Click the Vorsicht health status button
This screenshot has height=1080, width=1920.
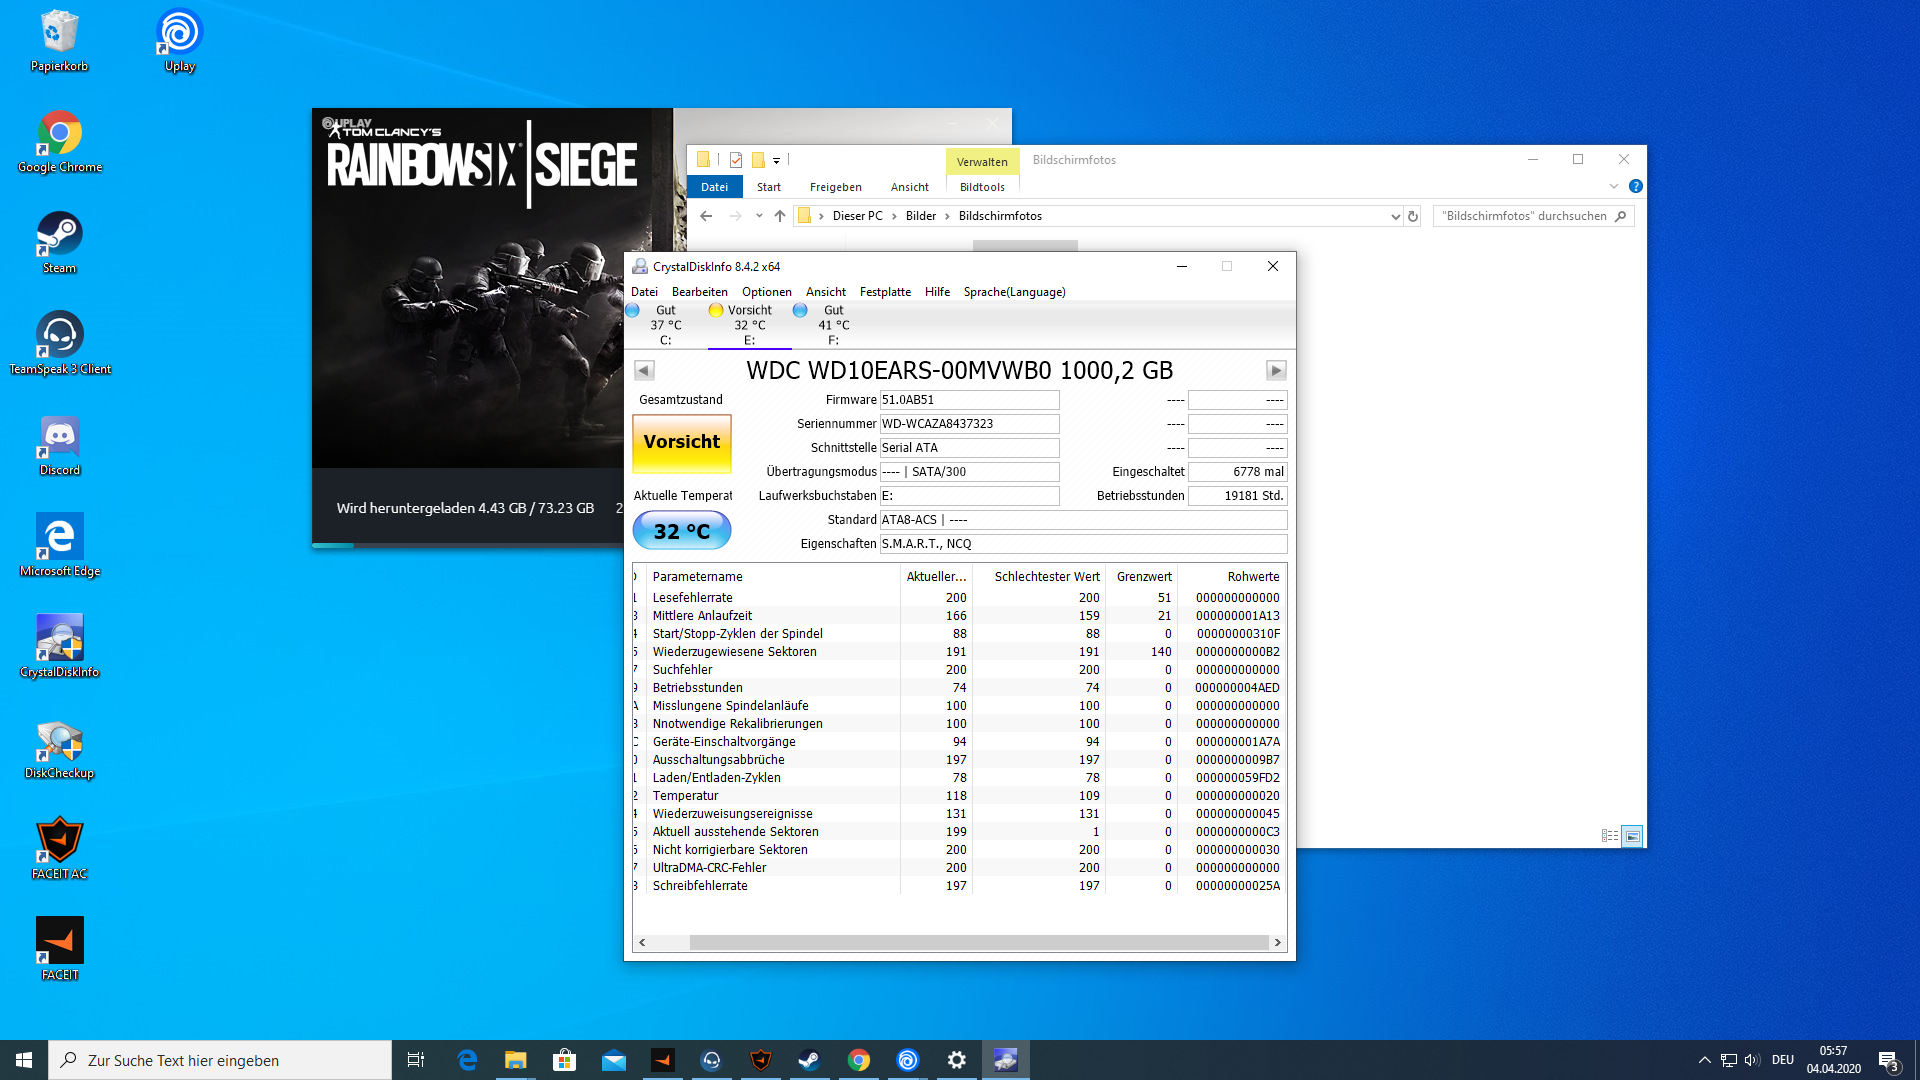click(682, 442)
